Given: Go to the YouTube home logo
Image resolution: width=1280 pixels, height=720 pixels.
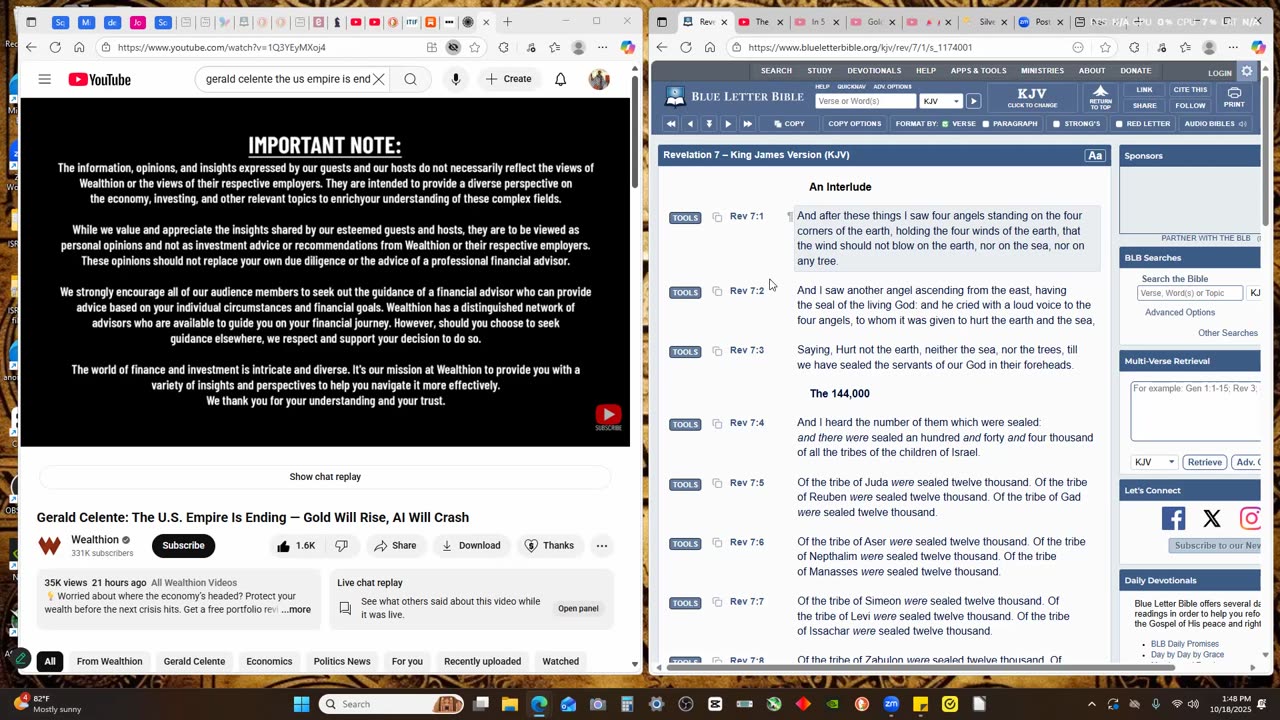Looking at the screenshot, I should [99, 80].
